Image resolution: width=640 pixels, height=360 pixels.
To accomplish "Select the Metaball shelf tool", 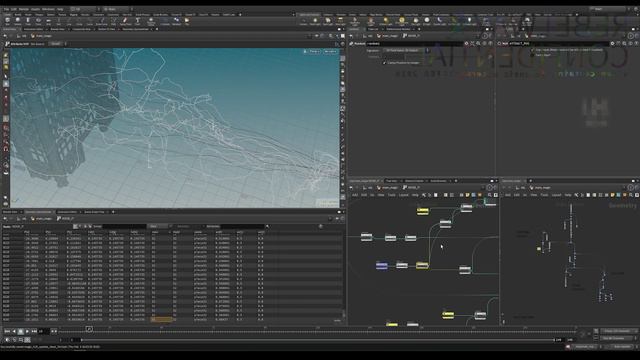I will tap(176, 21).
